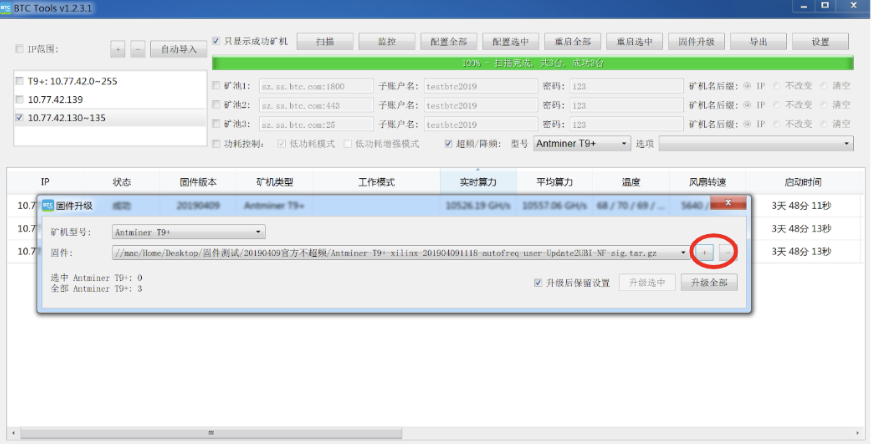Enable the 矿池3 checkbox
The height and width of the screenshot is (444, 875).
pos(217,124)
